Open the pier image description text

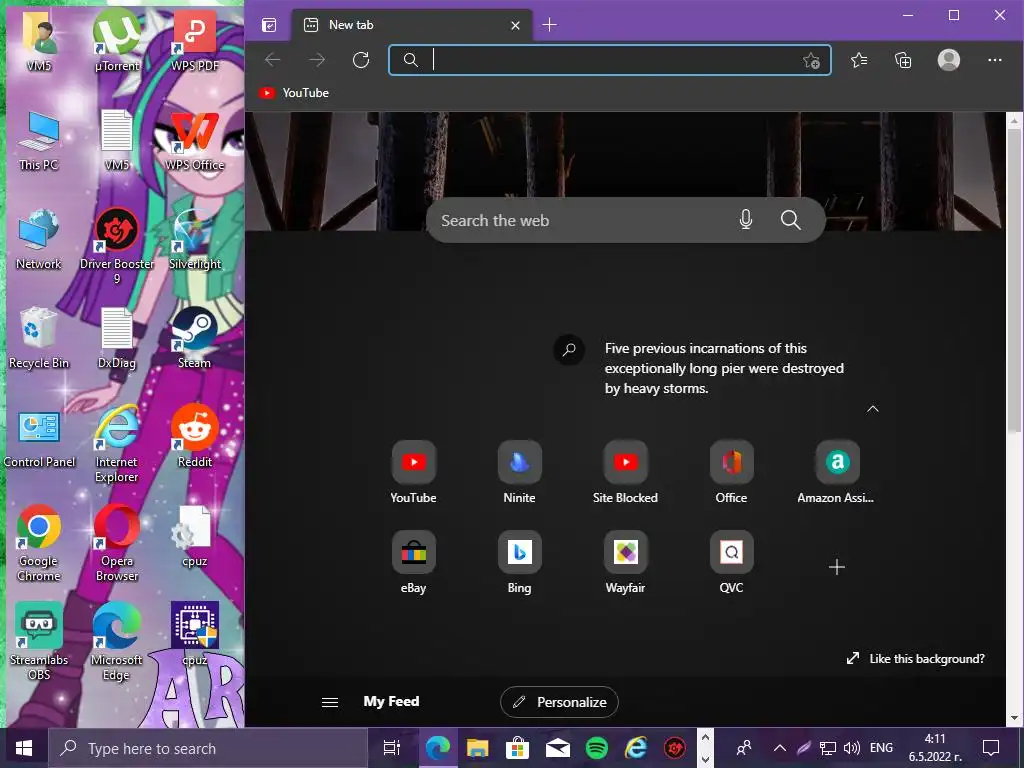click(724, 368)
